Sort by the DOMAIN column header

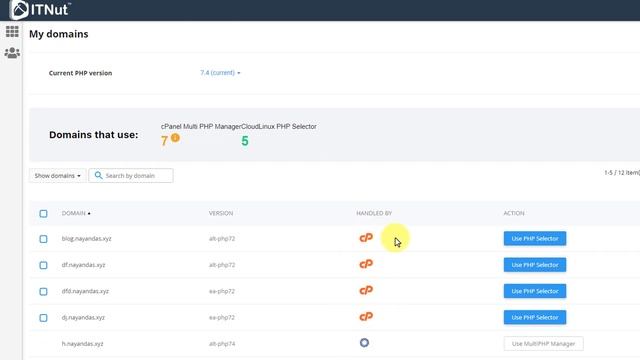76,213
